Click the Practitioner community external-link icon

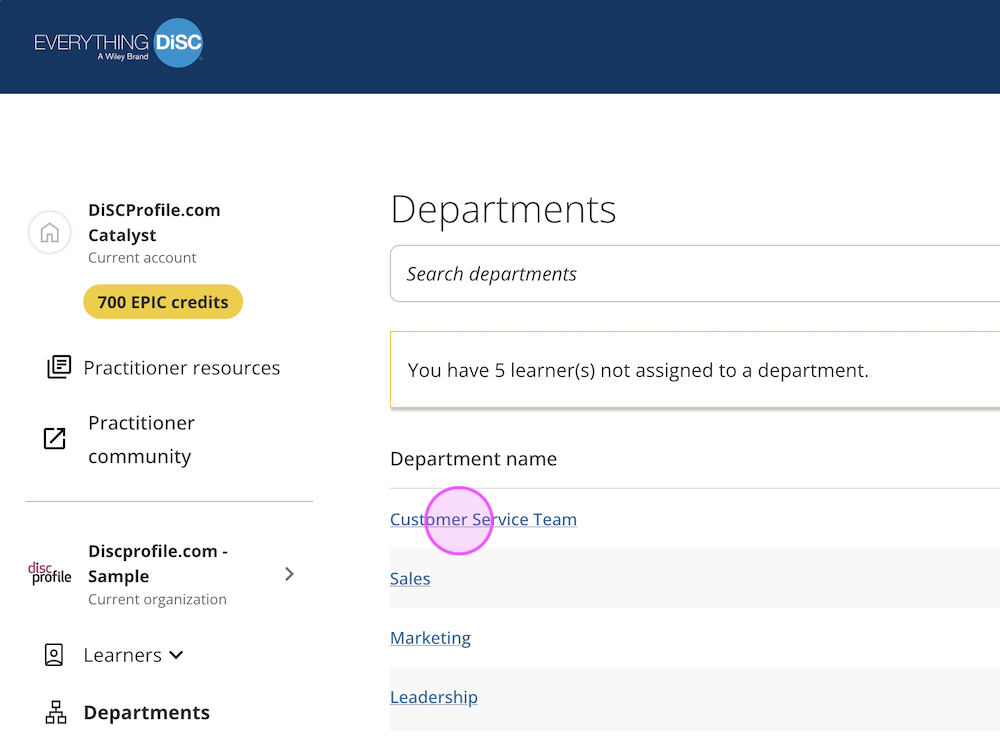click(55, 439)
